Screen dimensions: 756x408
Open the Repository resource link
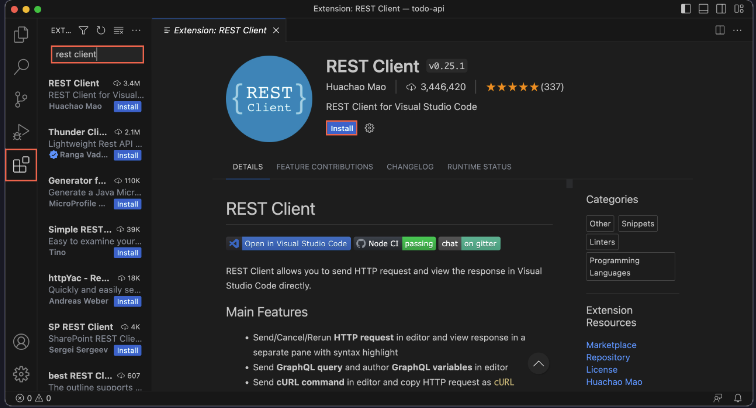[608, 358]
